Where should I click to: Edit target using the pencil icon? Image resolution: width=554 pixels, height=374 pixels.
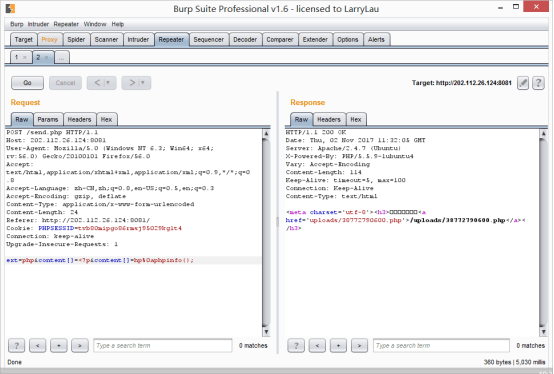pos(523,83)
